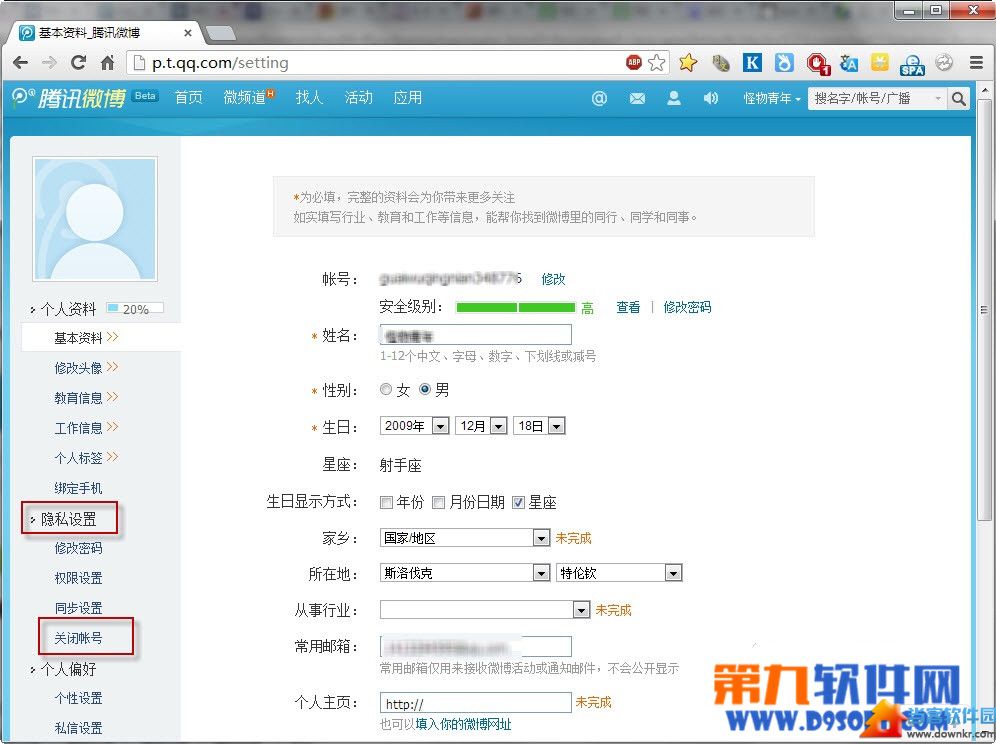Viewport: 996px width, 744px height.
Task: Close the 基本资料 browser tab
Action: 188,33
